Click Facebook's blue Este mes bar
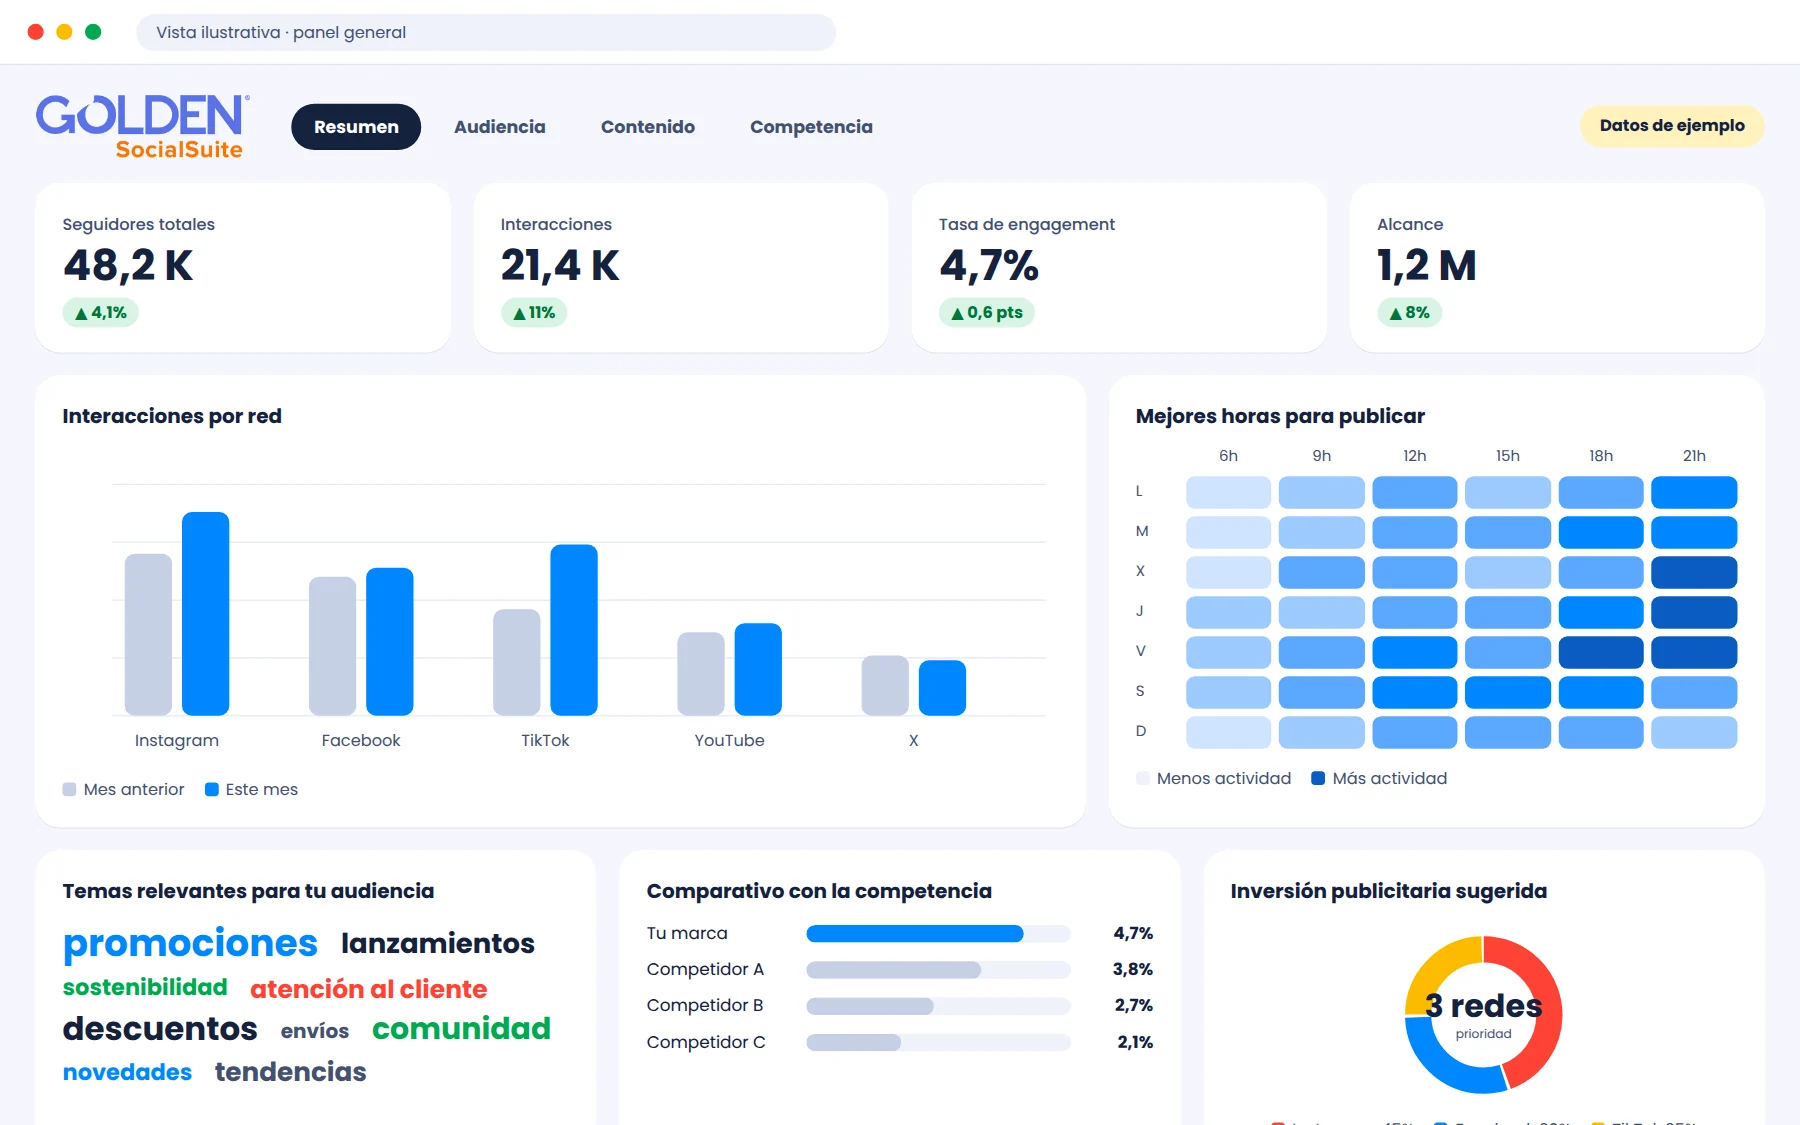The width and height of the screenshot is (1800, 1125). coord(390,642)
